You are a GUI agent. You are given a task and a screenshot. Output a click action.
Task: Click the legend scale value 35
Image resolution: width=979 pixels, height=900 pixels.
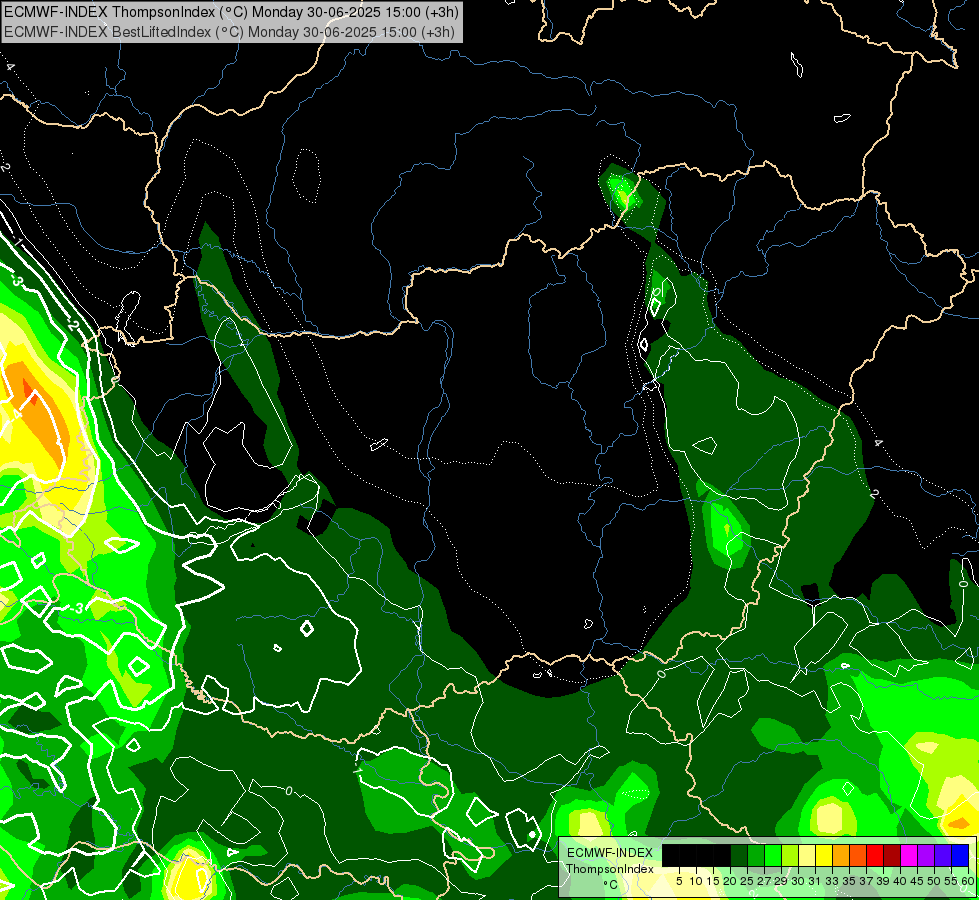(x=849, y=881)
